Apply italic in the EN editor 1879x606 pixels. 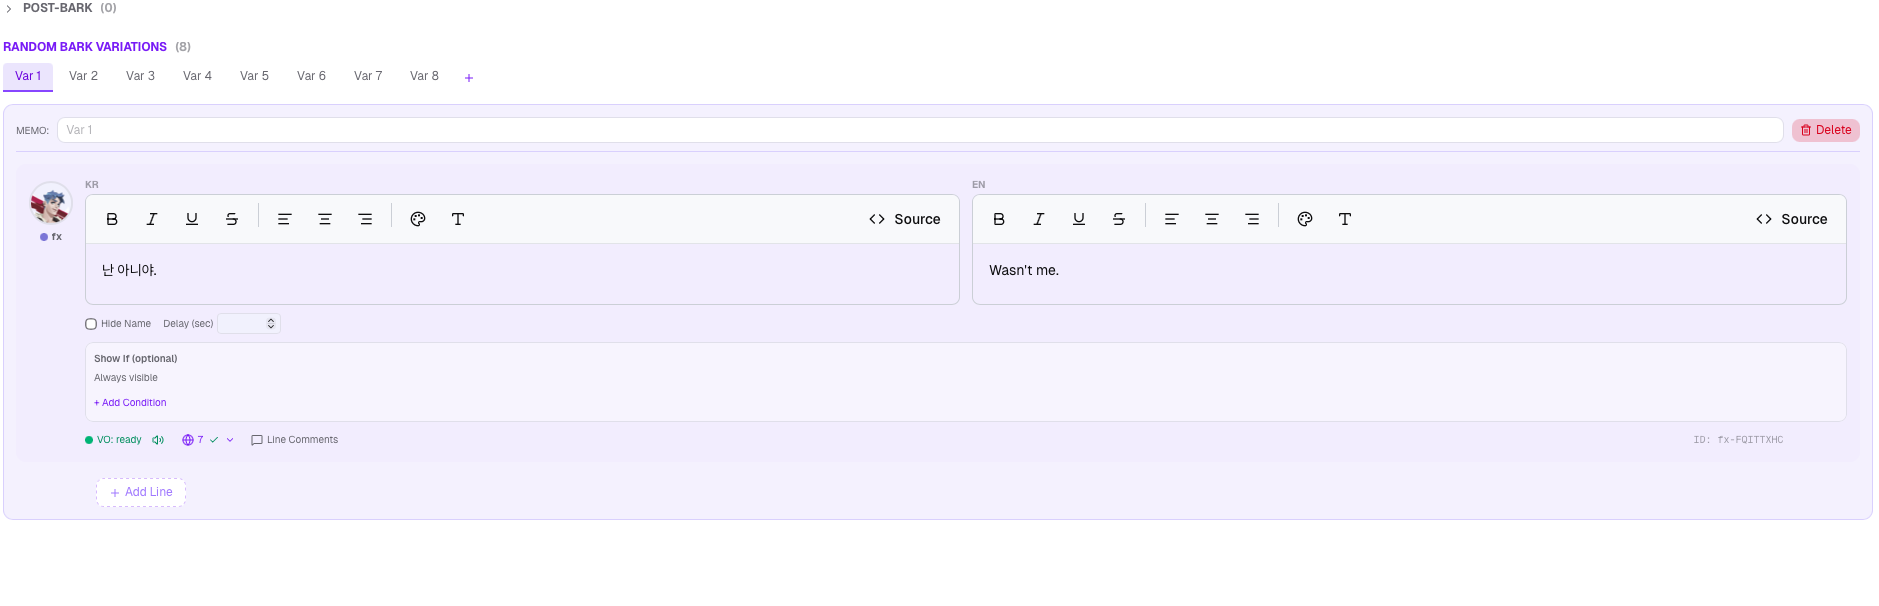coord(1038,219)
